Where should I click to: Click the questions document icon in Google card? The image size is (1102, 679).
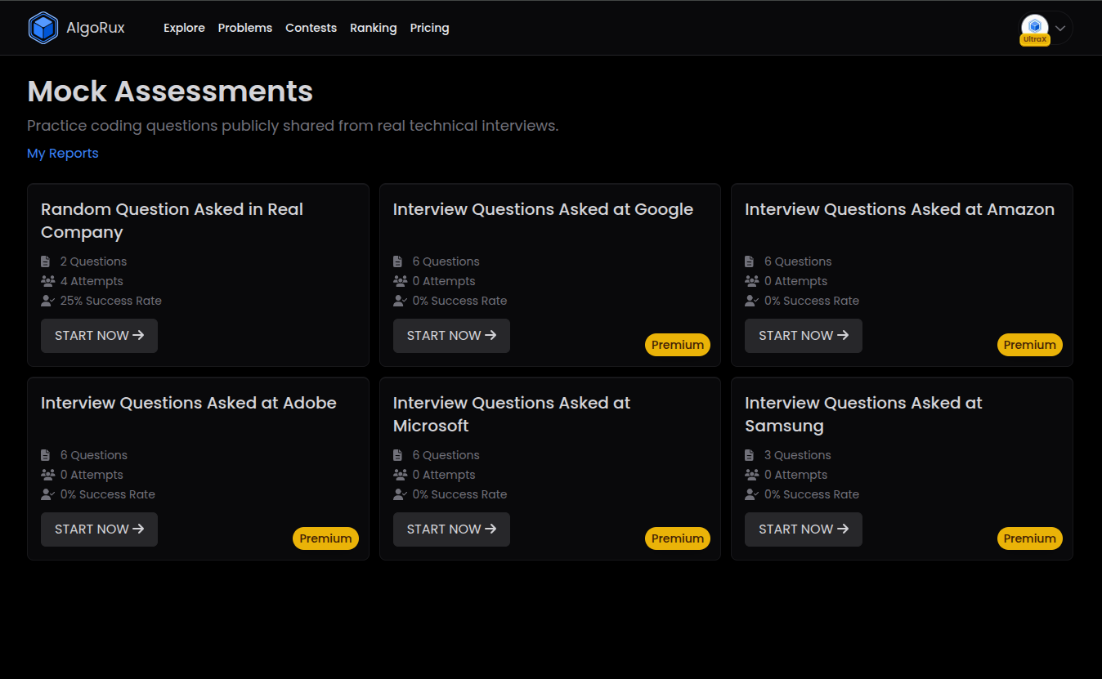point(398,262)
